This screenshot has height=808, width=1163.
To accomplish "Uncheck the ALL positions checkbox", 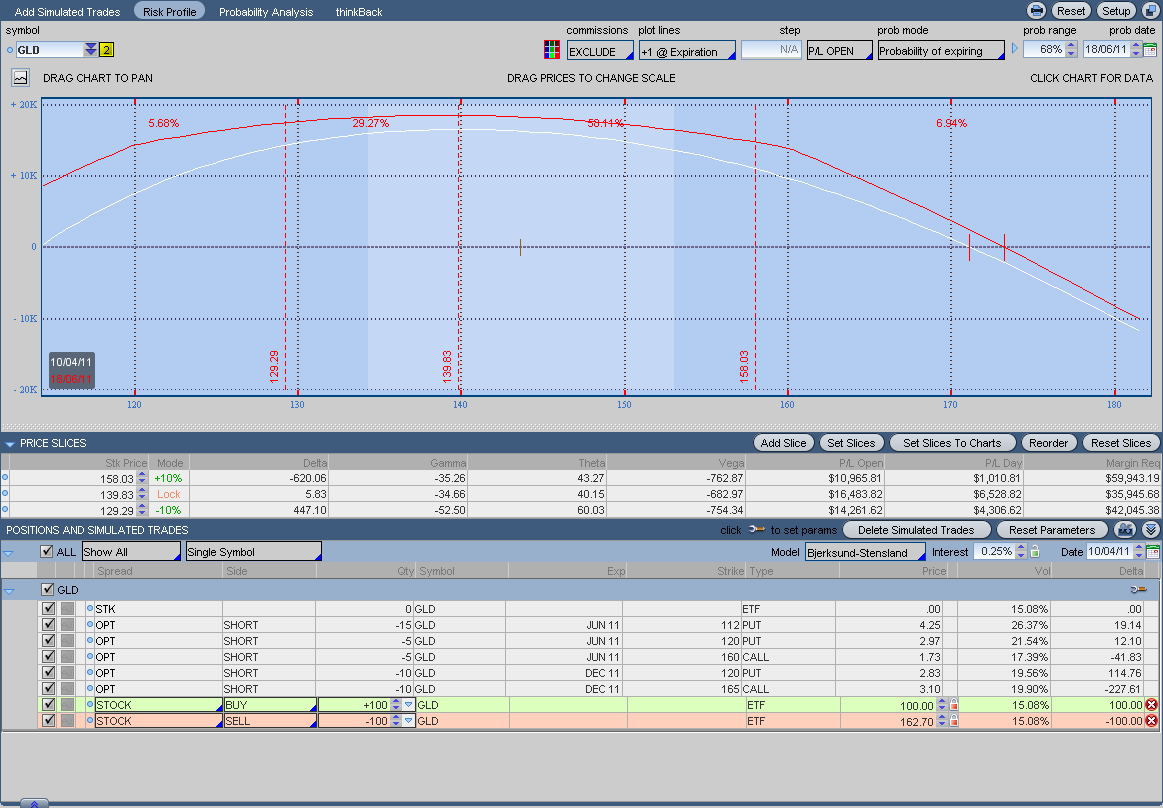I will point(47,552).
